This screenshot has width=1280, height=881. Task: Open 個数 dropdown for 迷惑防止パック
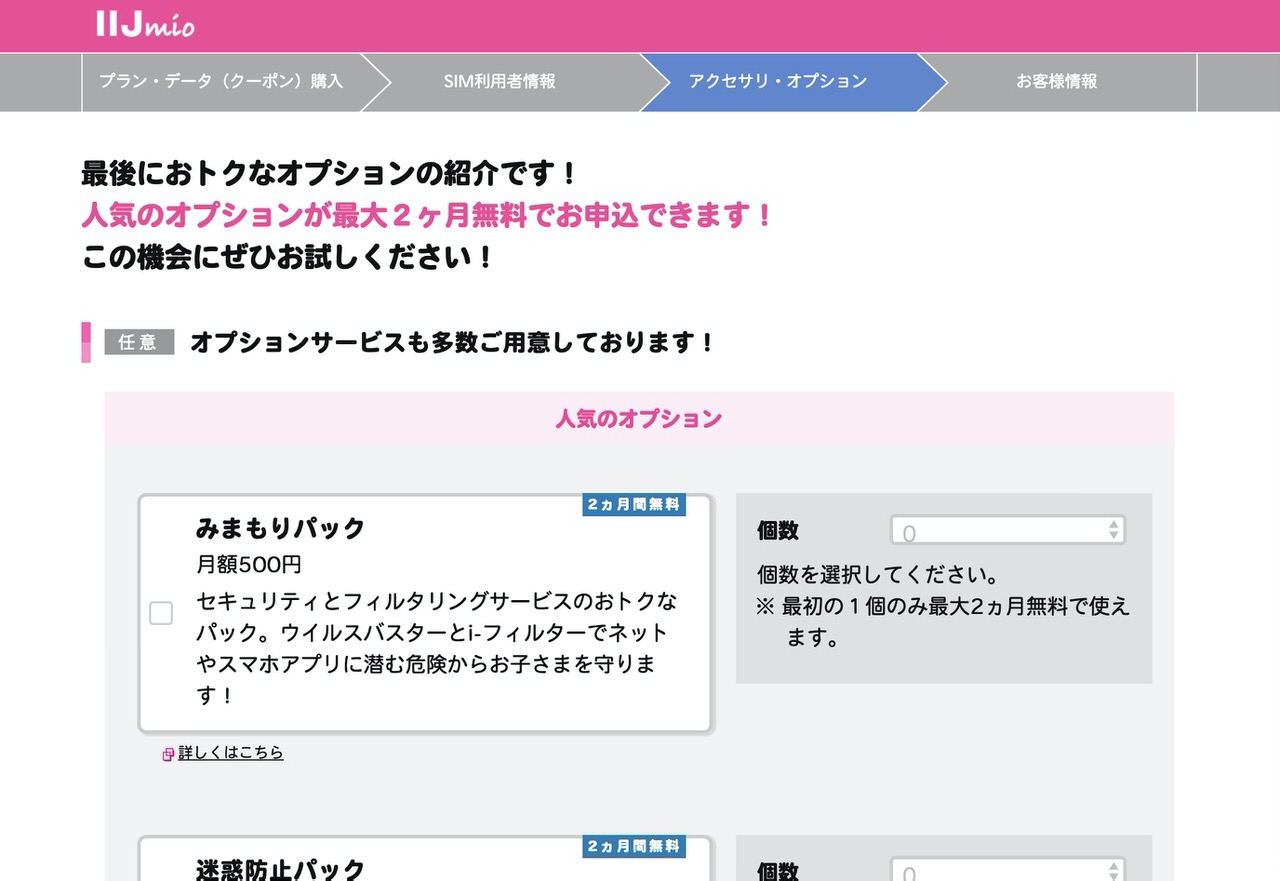pos(1008,871)
